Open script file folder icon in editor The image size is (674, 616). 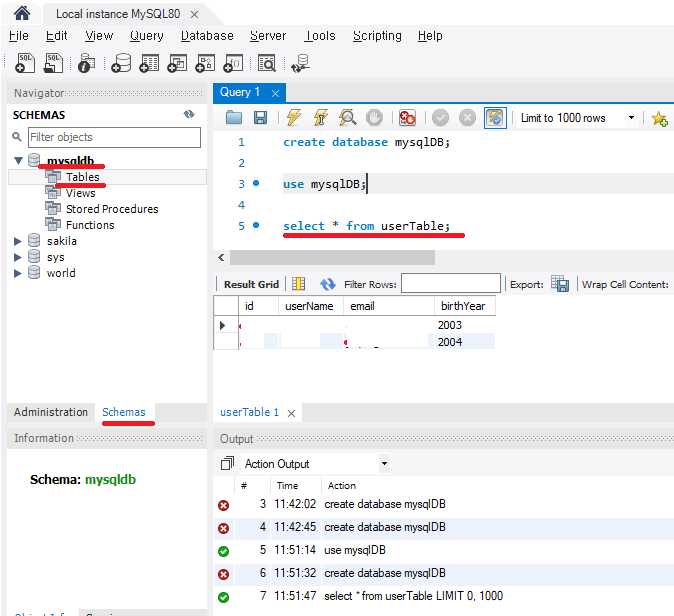point(234,117)
